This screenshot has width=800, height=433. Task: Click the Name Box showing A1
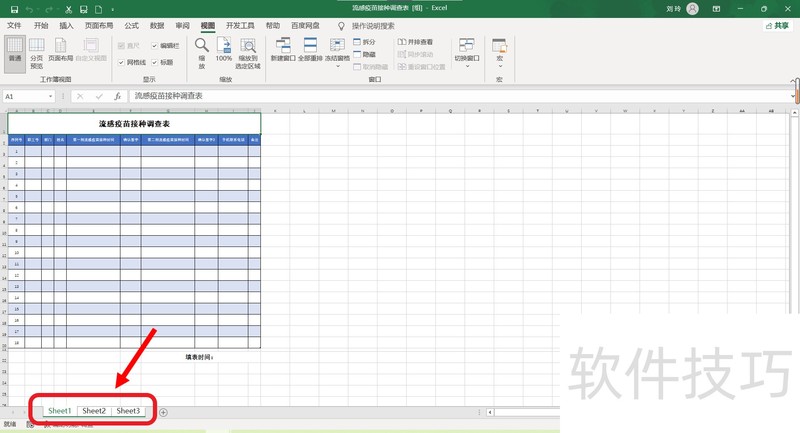pos(30,96)
